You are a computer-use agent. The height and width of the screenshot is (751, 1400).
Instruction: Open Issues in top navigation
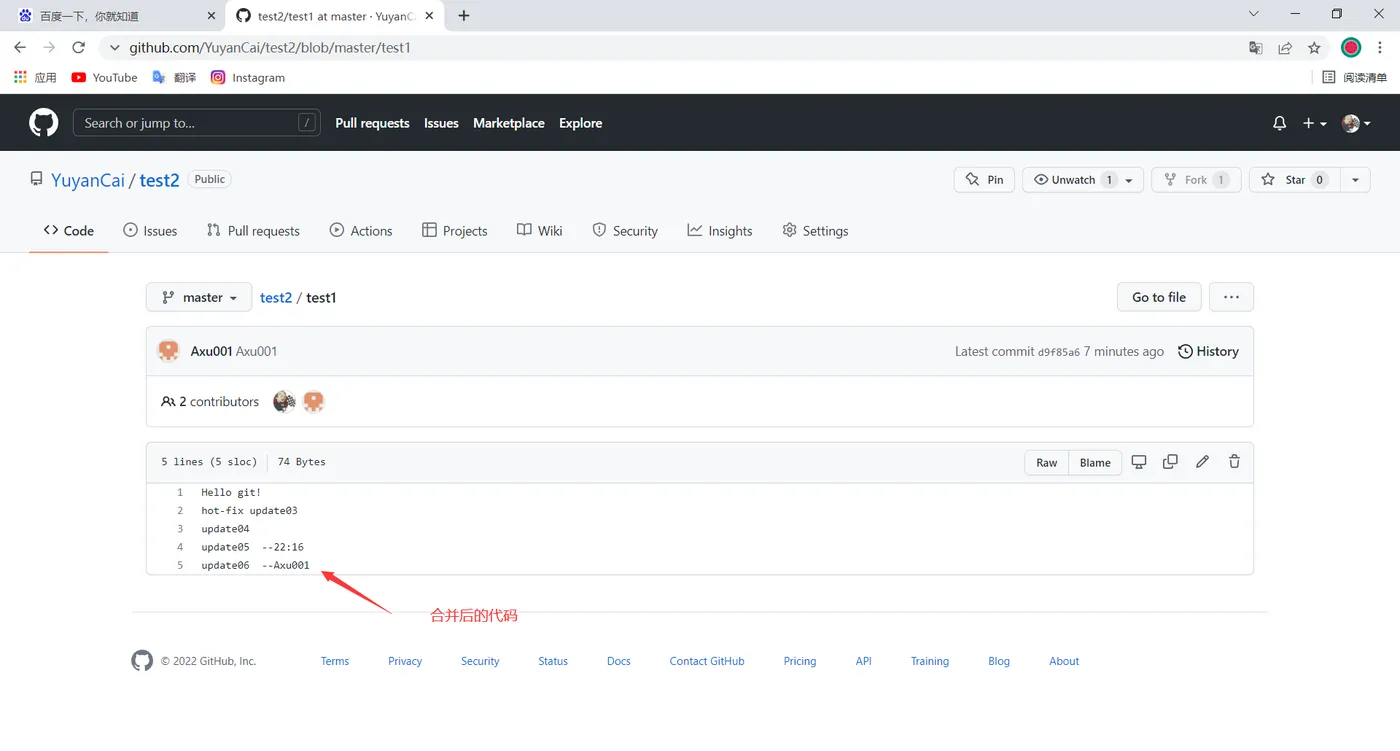tap(441, 123)
